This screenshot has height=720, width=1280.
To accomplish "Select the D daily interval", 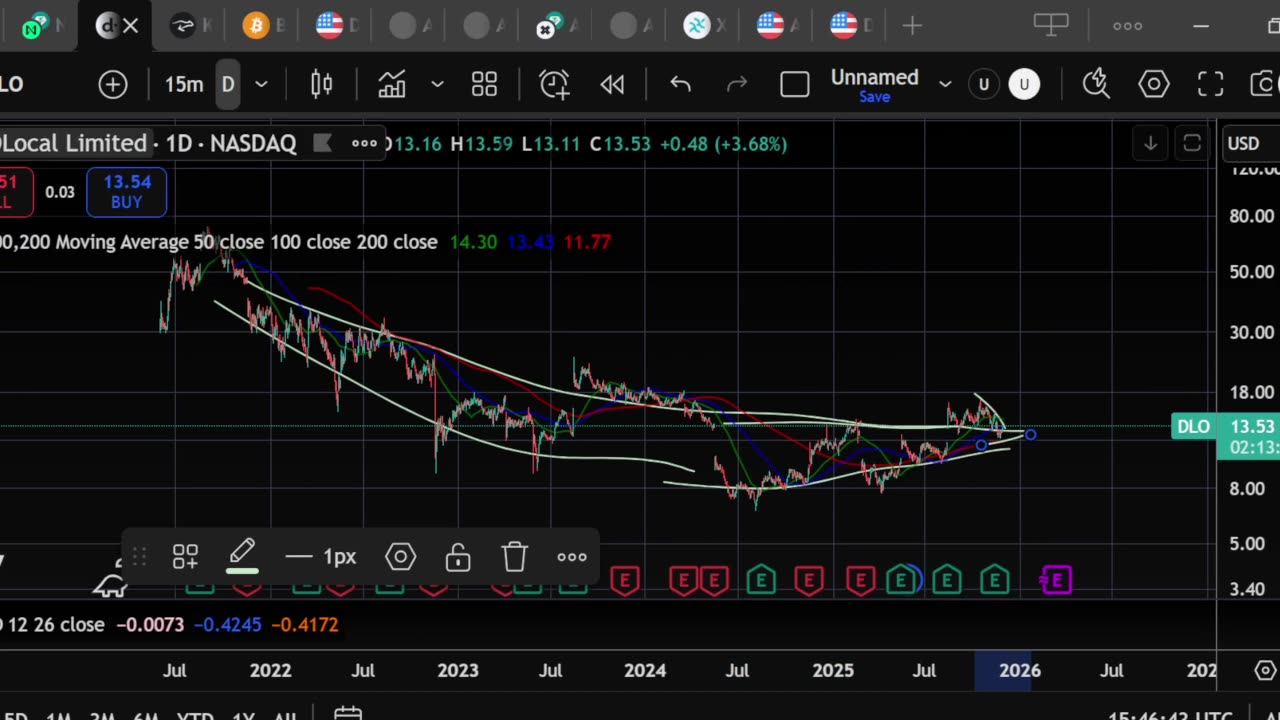I will click(228, 85).
